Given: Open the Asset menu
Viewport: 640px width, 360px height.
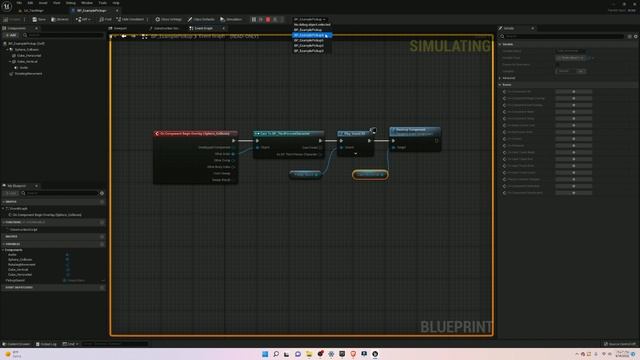Looking at the screenshot, I should [42, 3].
